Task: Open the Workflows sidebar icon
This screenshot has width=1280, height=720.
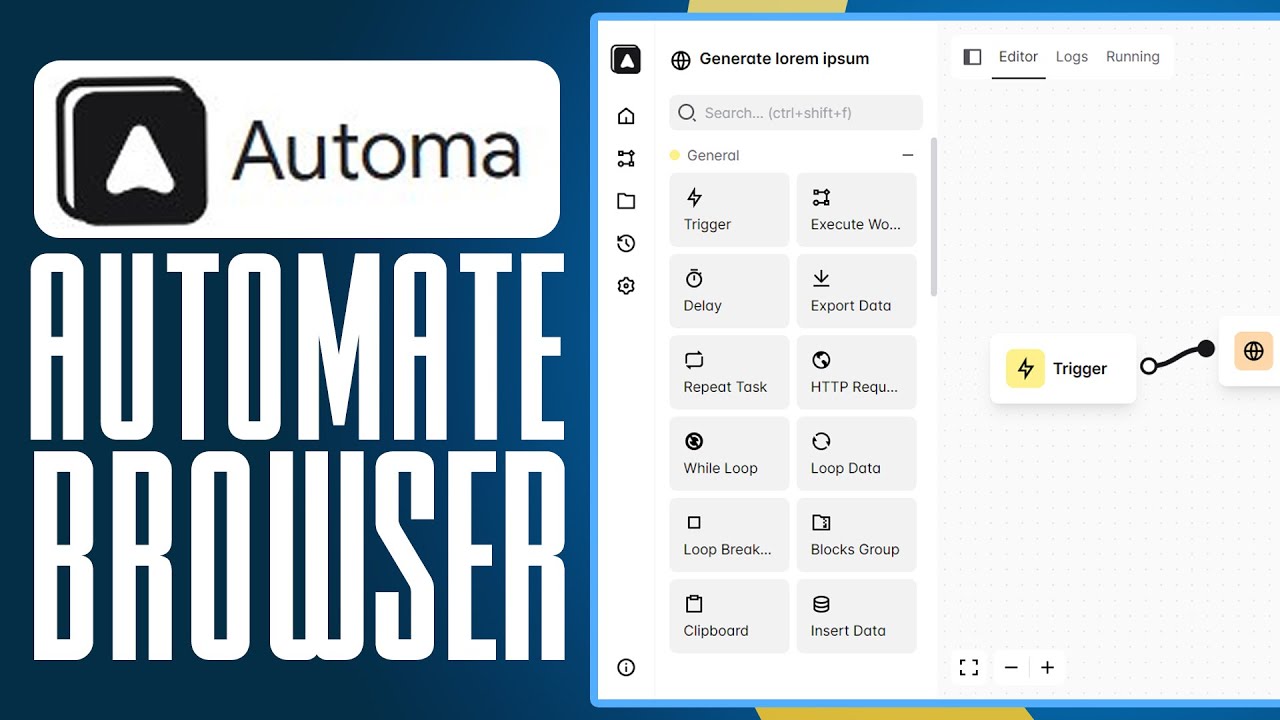Action: tap(626, 158)
